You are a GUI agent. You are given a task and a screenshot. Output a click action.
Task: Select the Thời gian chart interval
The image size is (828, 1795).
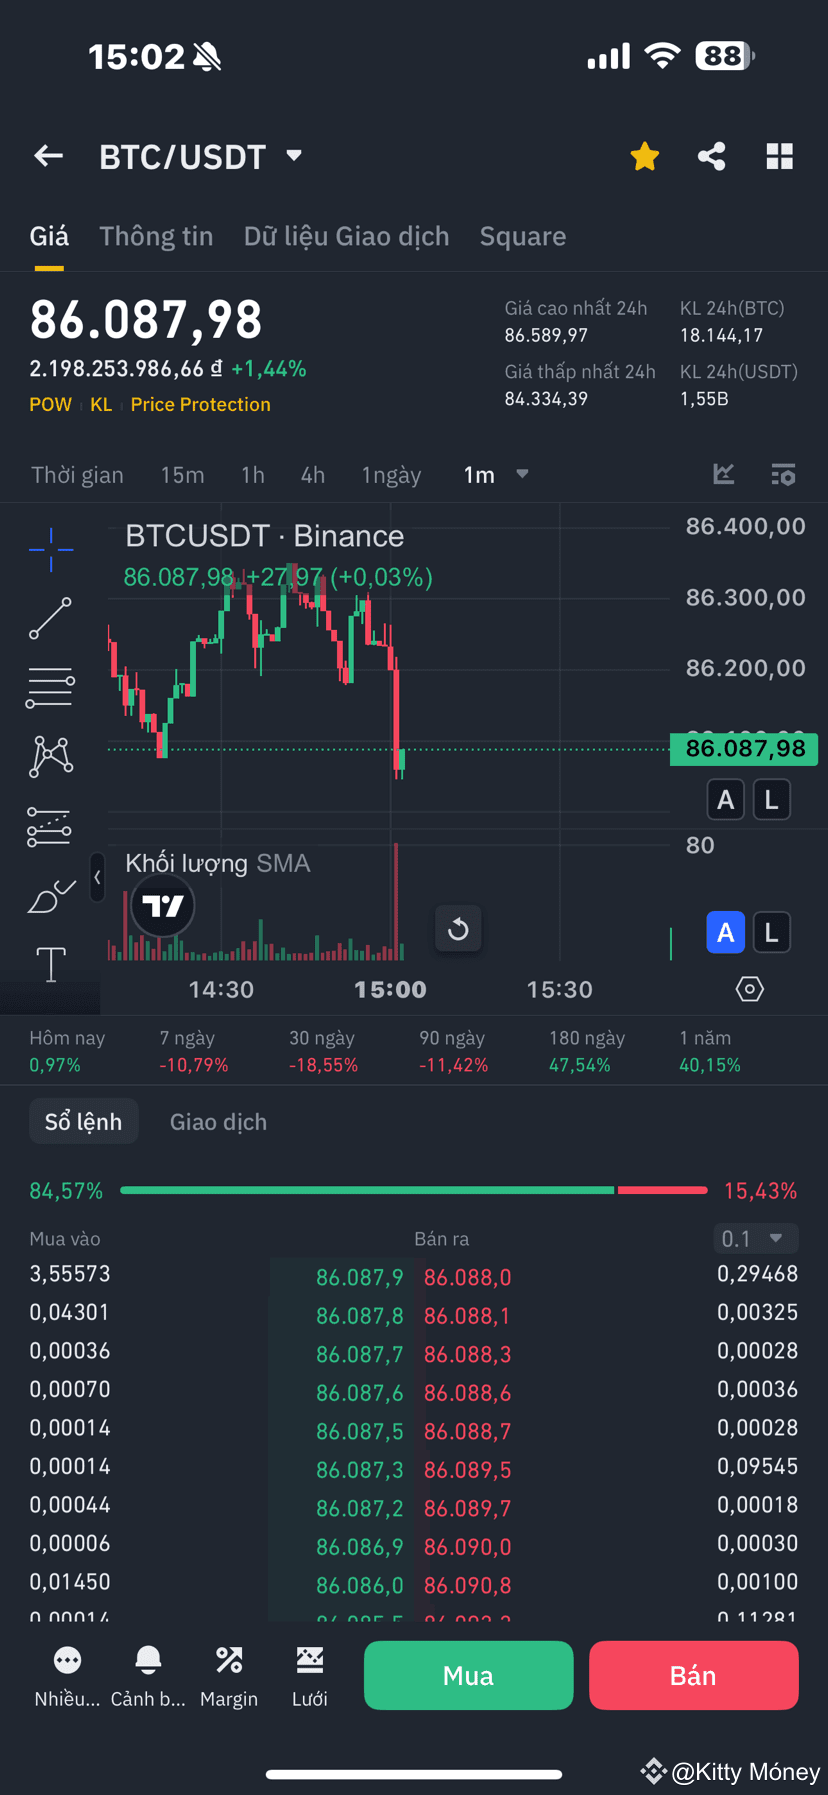(77, 475)
